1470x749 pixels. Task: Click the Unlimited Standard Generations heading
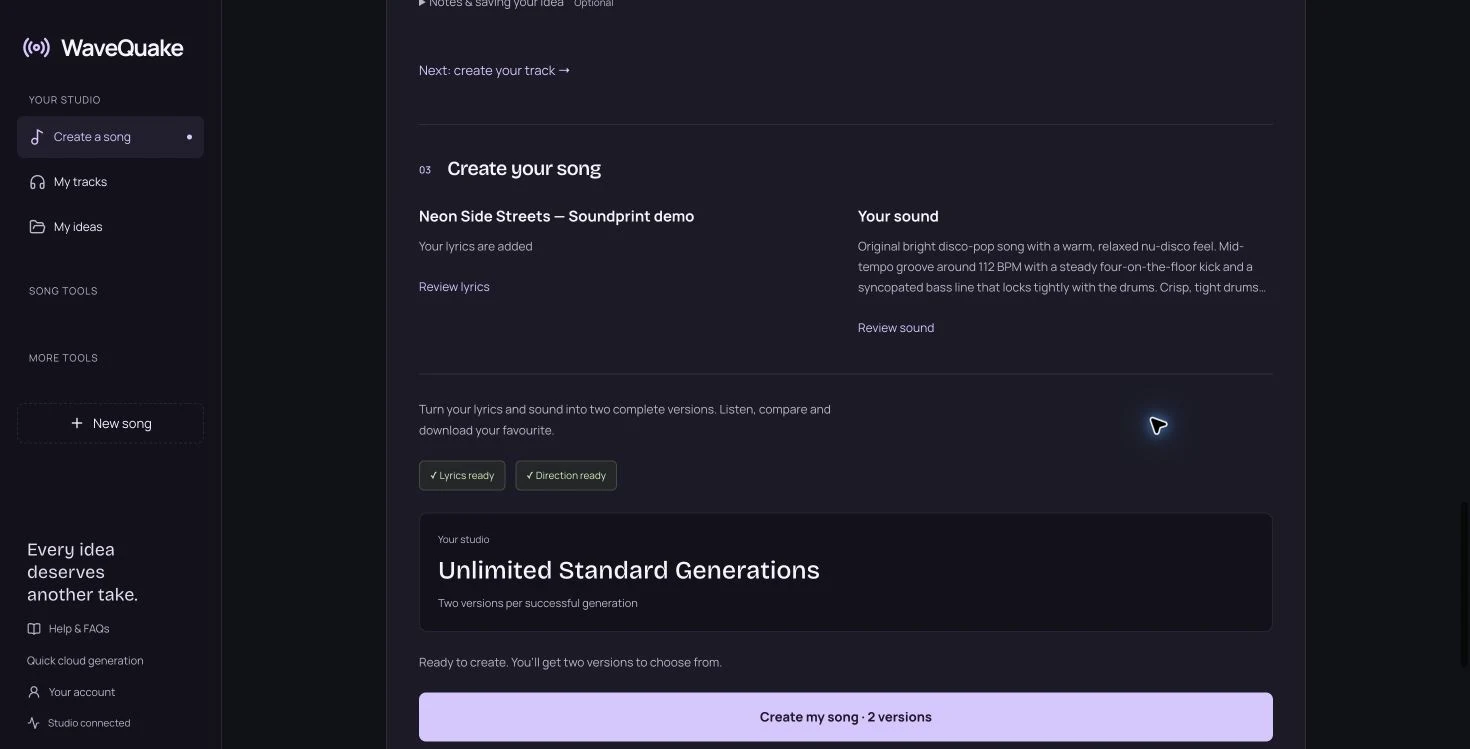click(x=629, y=570)
